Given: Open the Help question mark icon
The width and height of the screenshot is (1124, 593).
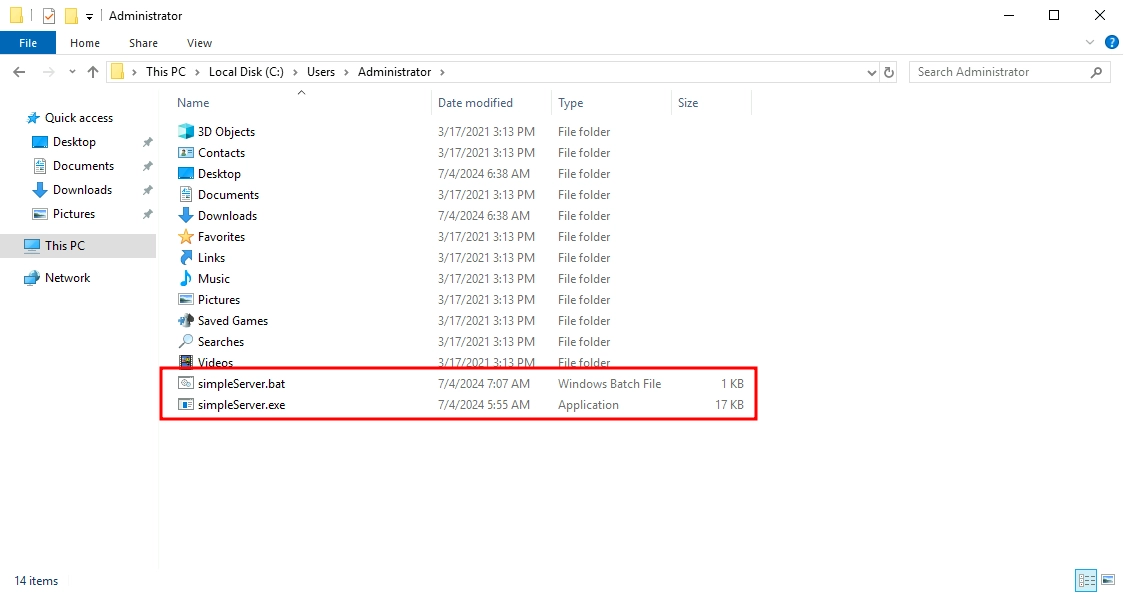Looking at the screenshot, I should click(1111, 43).
